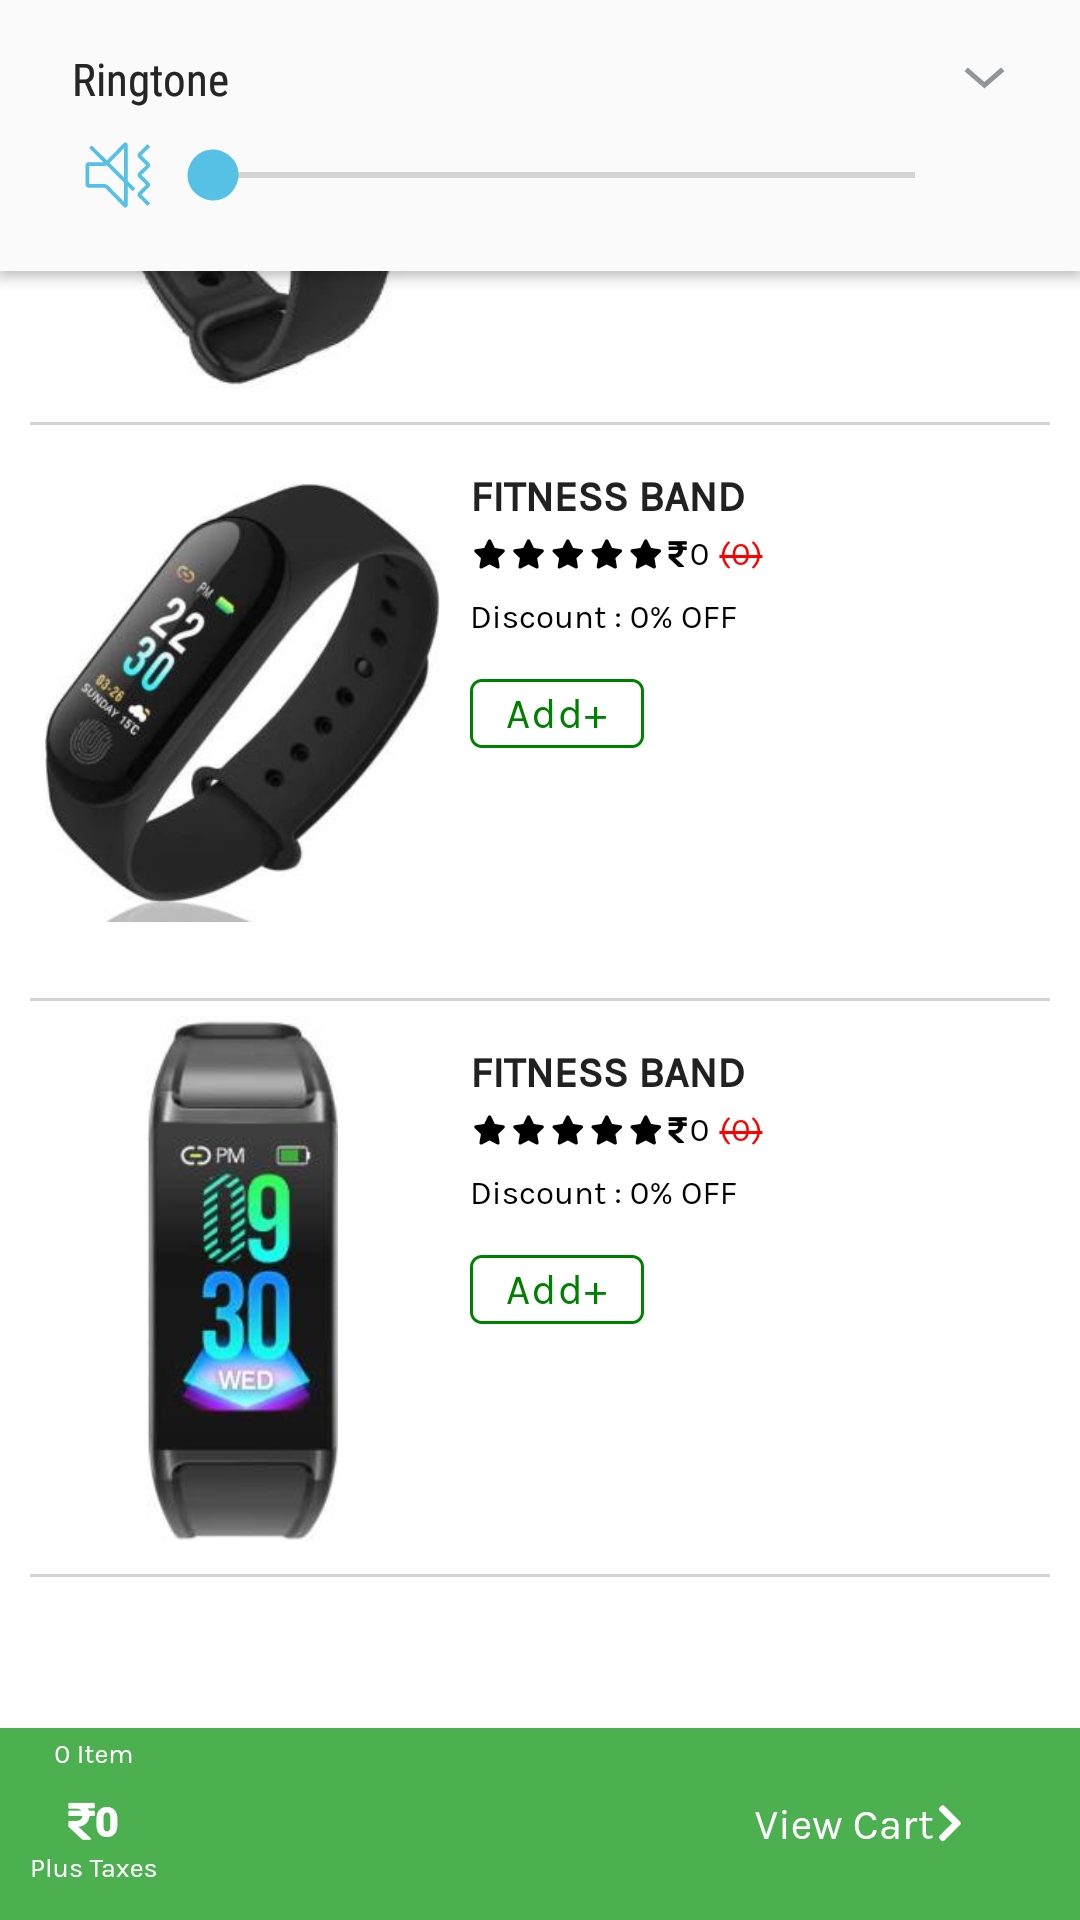This screenshot has height=1920, width=1080.
Task: Tap the struck-through red price of the first band
Action: coord(741,555)
